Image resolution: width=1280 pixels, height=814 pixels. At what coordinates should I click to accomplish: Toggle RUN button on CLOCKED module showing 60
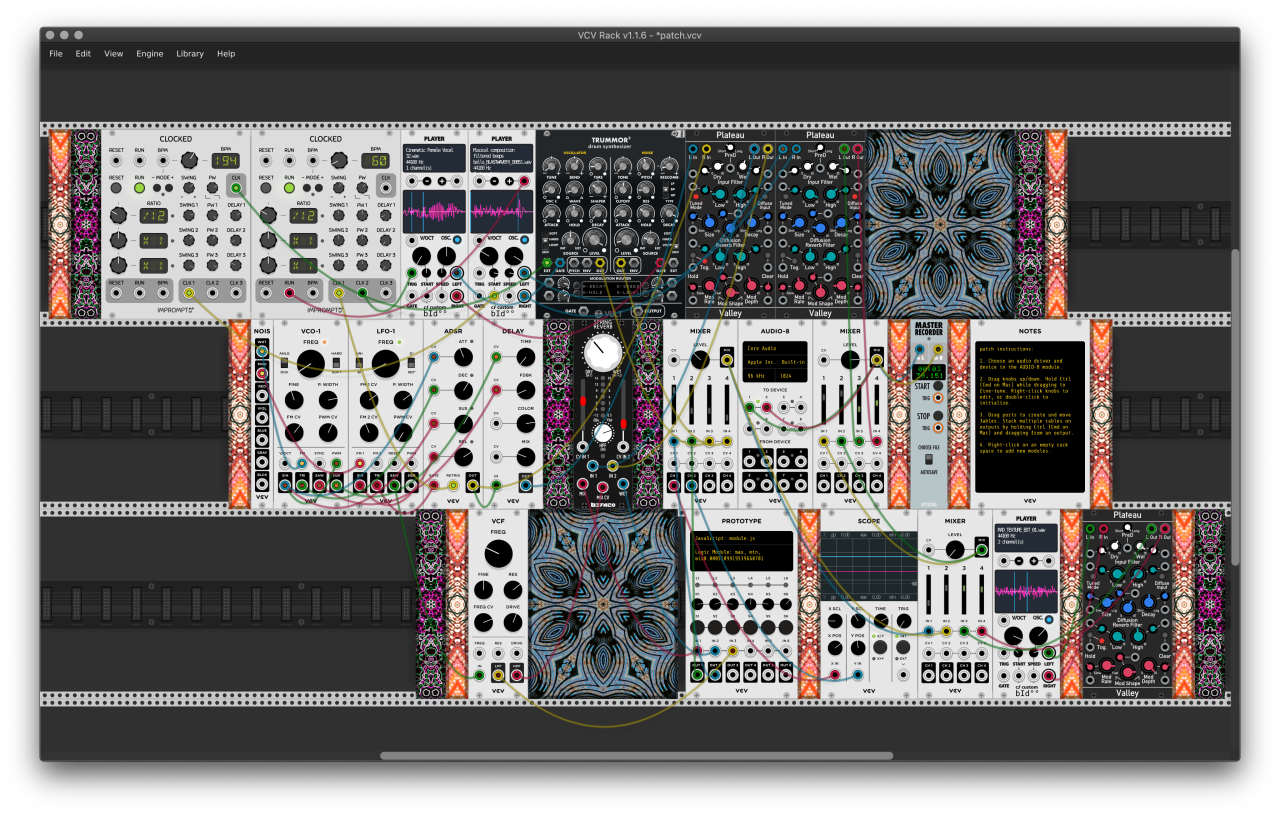coord(289,188)
